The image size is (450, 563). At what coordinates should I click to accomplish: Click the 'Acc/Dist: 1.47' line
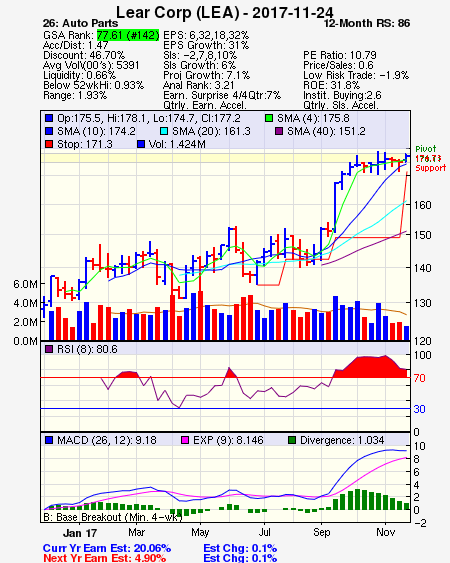click(x=75, y=45)
